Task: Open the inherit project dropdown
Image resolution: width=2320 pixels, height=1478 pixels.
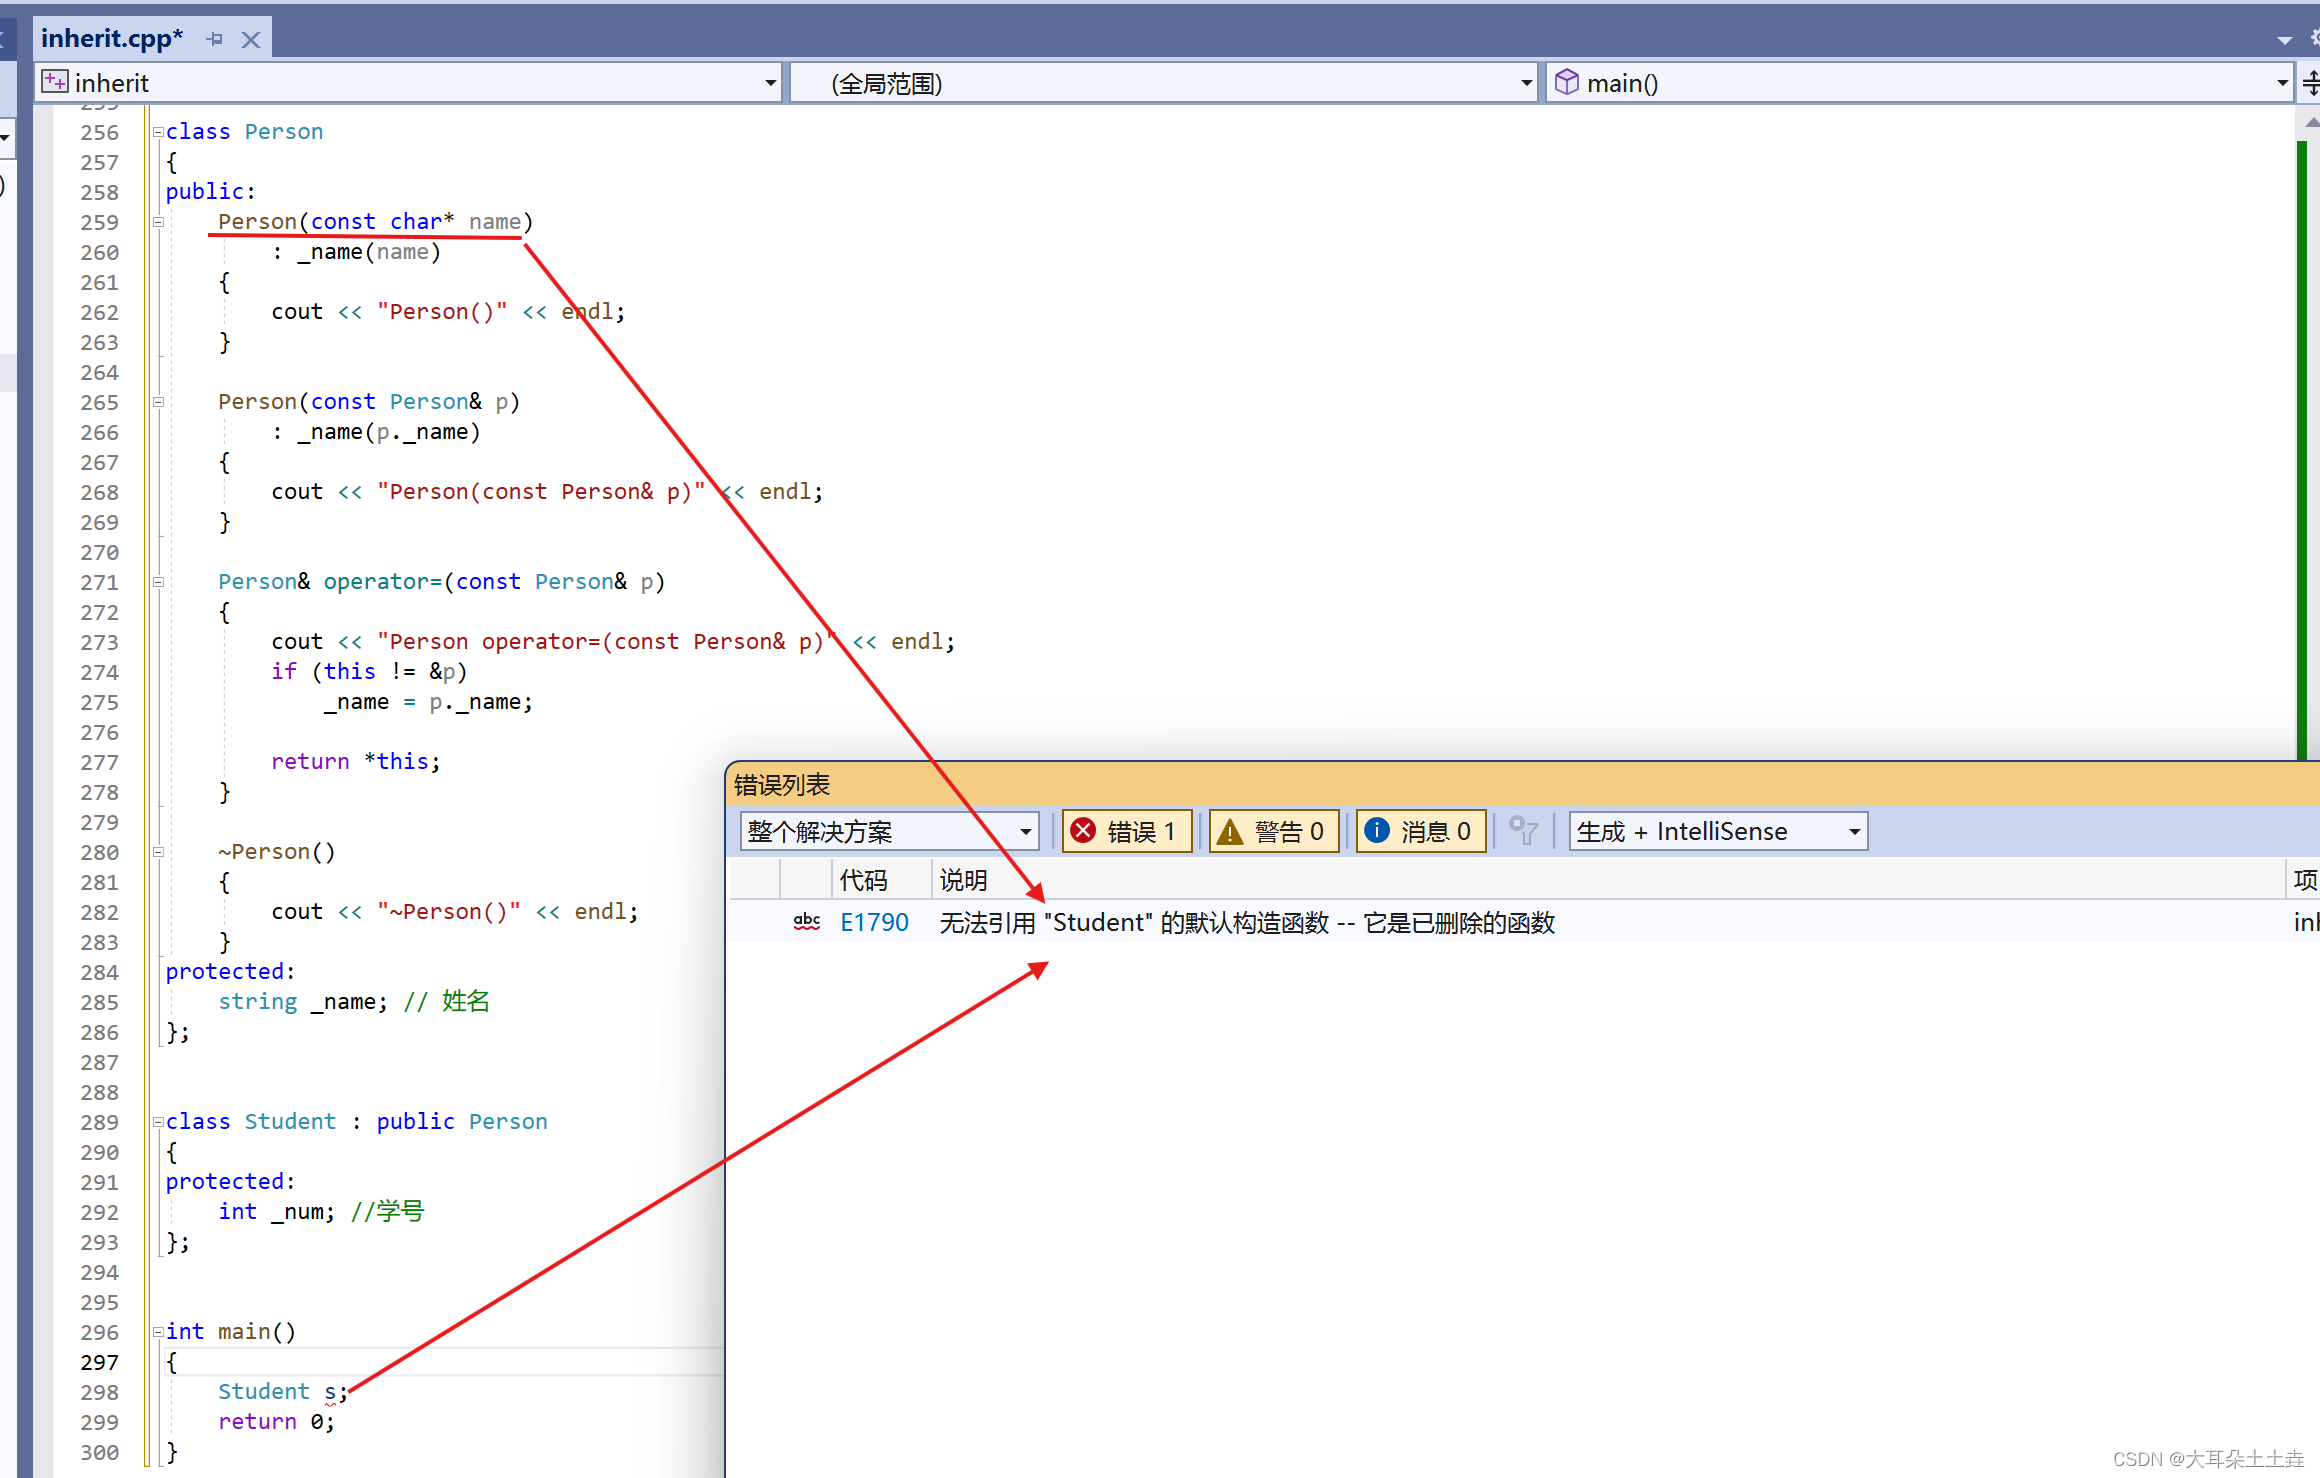Action: click(770, 83)
